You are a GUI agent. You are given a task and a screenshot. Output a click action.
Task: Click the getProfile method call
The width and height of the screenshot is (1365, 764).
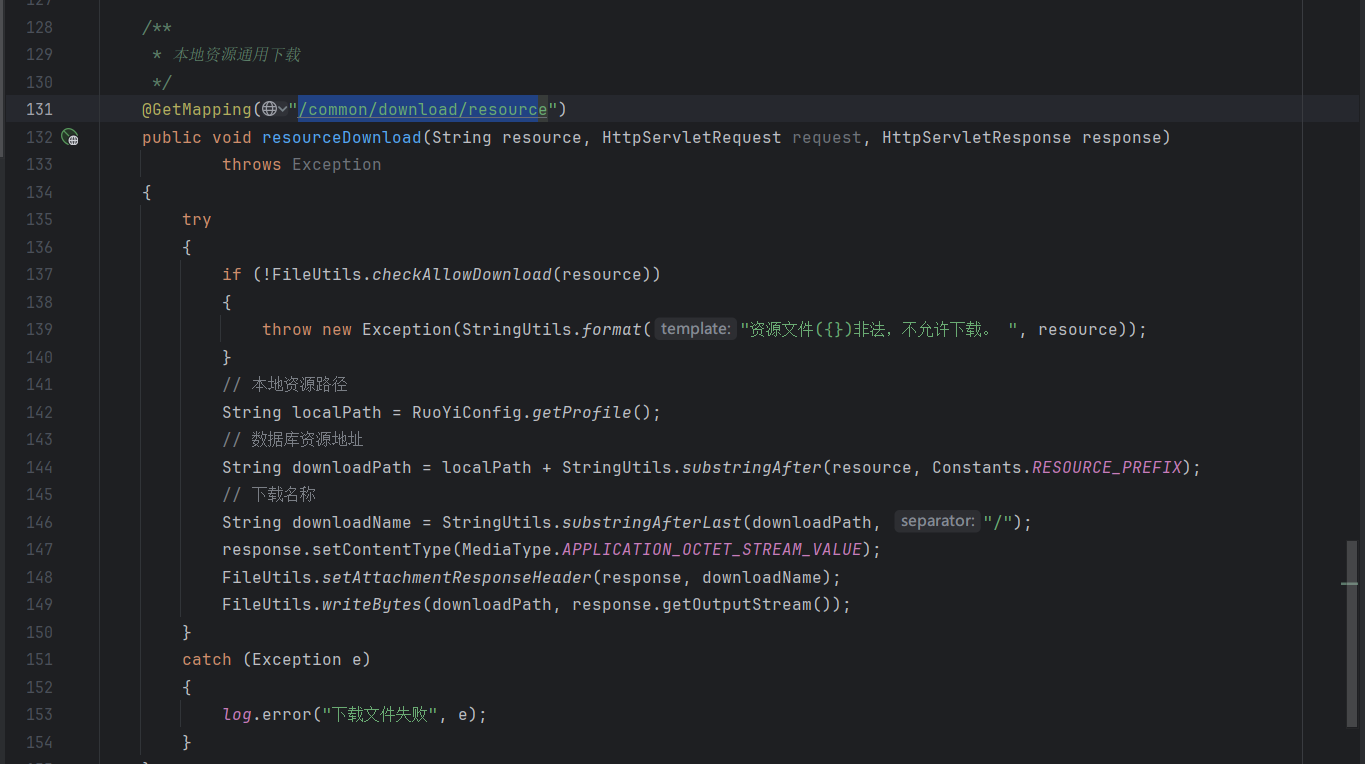point(582,412)
